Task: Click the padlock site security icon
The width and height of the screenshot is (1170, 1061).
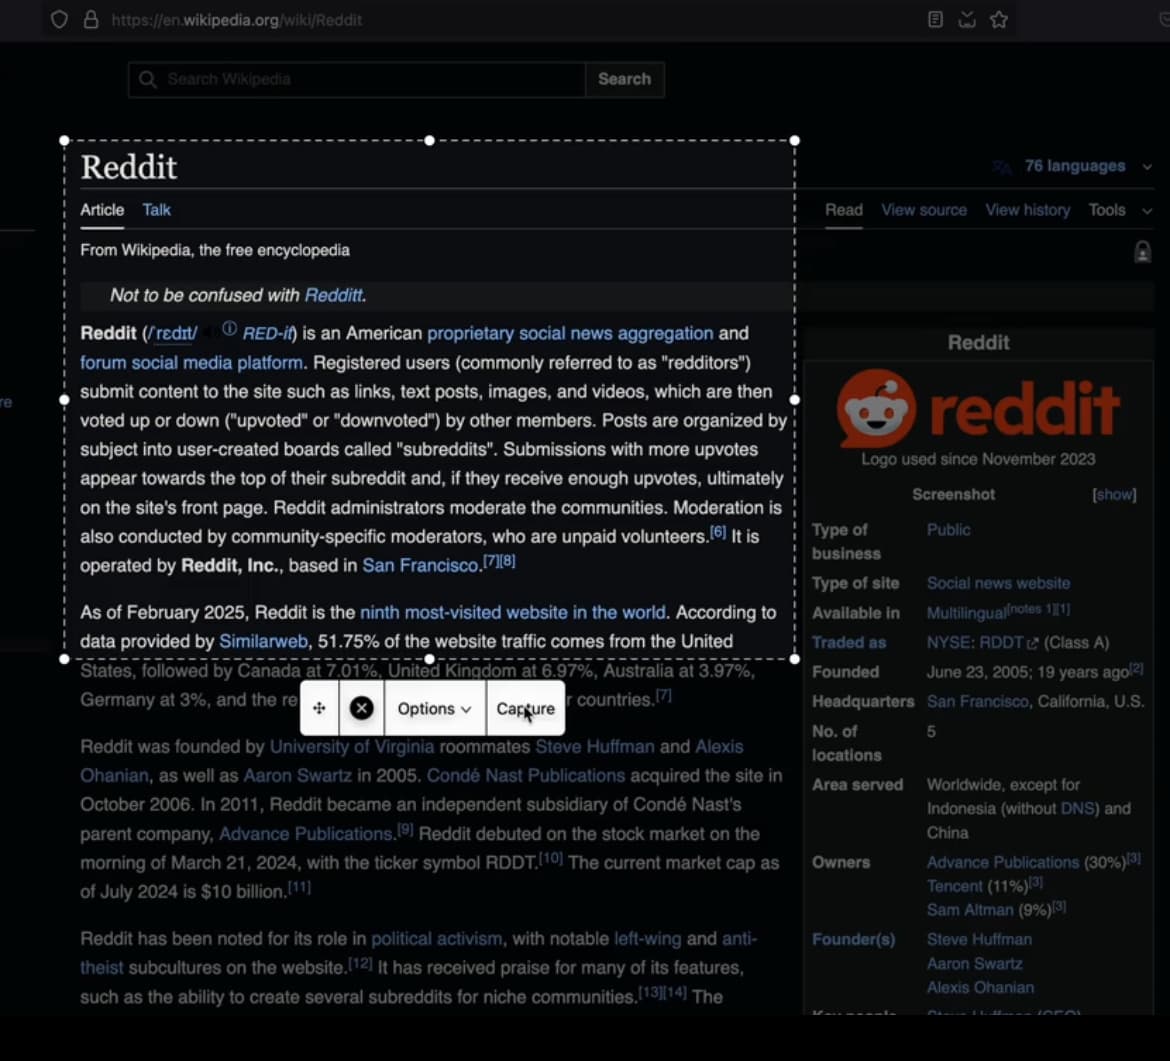Action: click(x=91, y=19)
